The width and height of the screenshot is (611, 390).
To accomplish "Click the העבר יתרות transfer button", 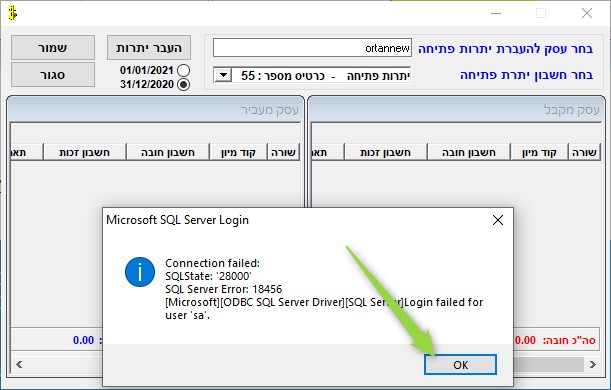I will click(x=149, y=48).
